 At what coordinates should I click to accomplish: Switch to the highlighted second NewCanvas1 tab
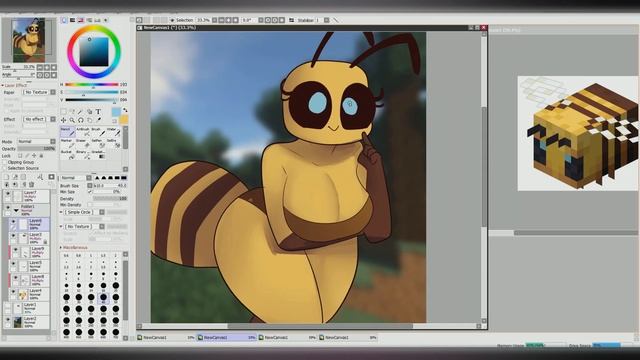coord(227,338)
